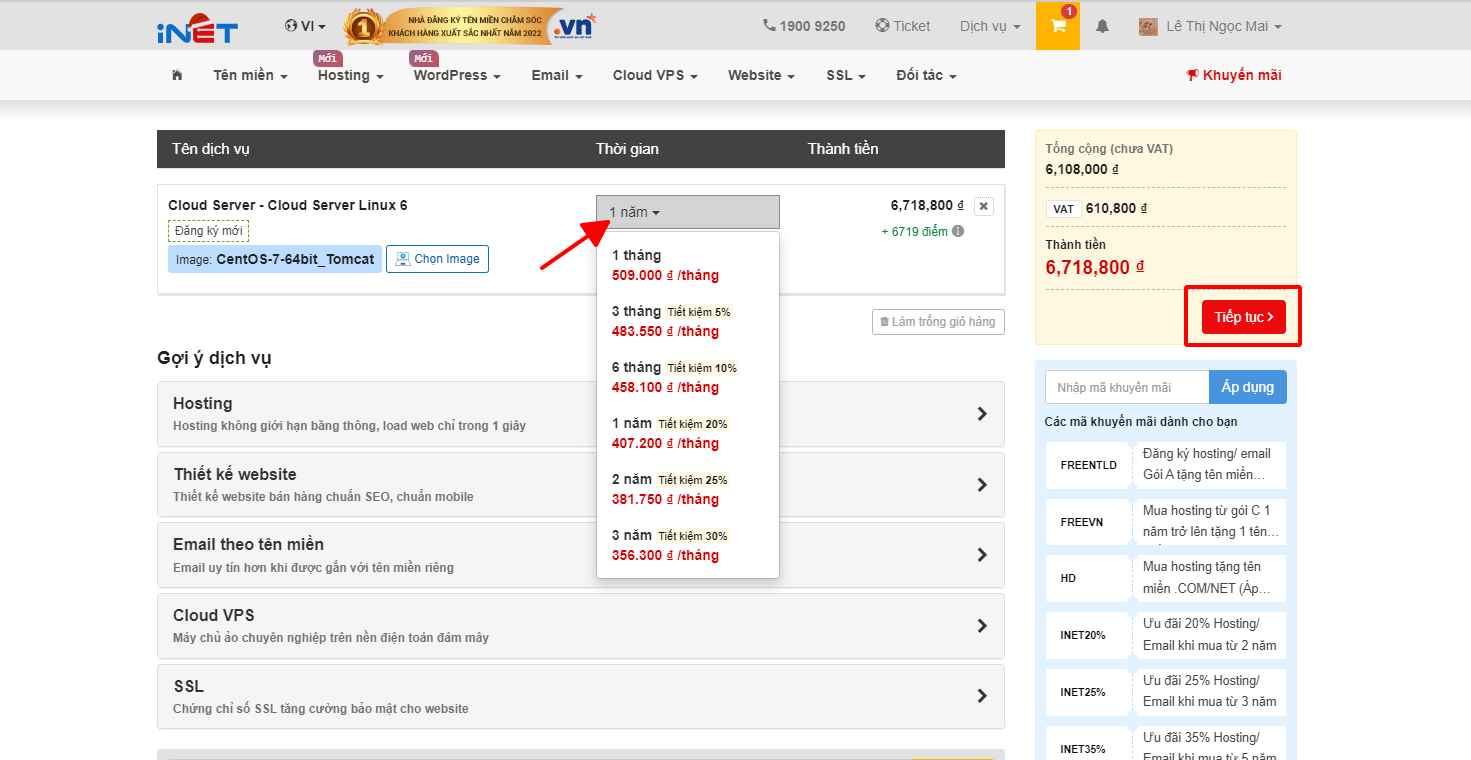Open the Ticket support link
Screen dimensions: 1471x760
(x=903, y=26)
